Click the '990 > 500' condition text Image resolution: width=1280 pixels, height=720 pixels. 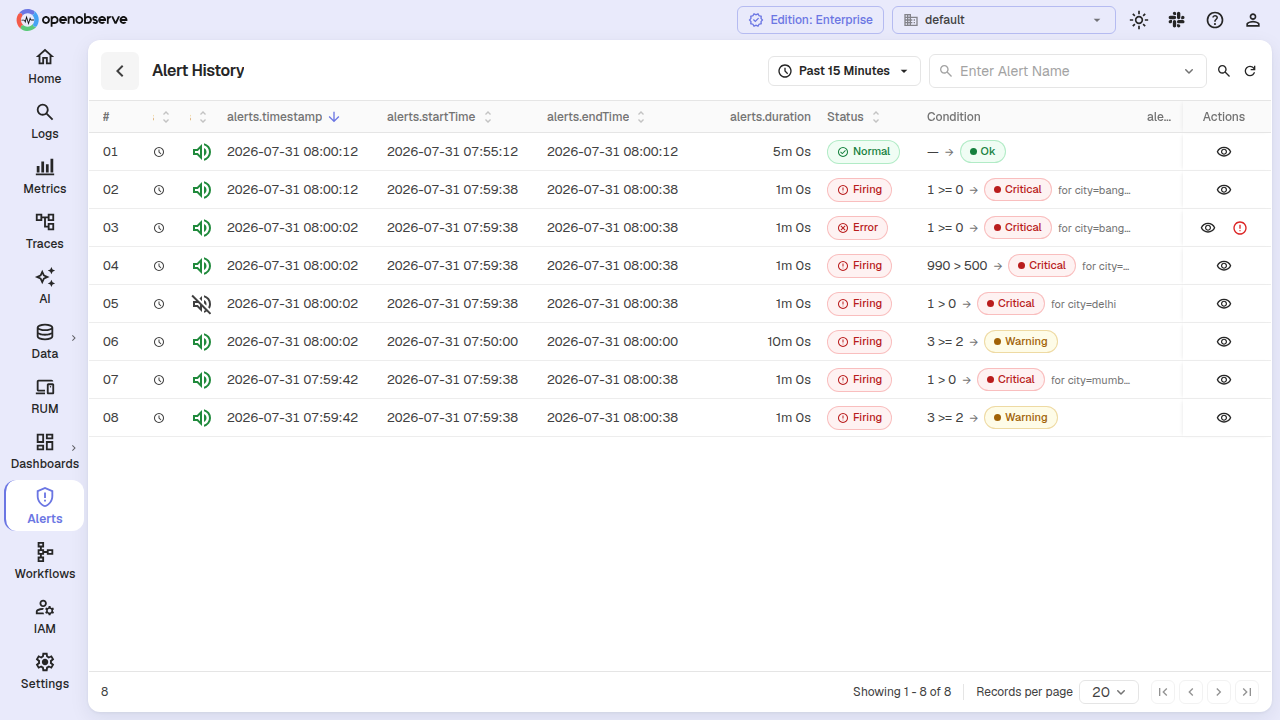pos(957,266)
